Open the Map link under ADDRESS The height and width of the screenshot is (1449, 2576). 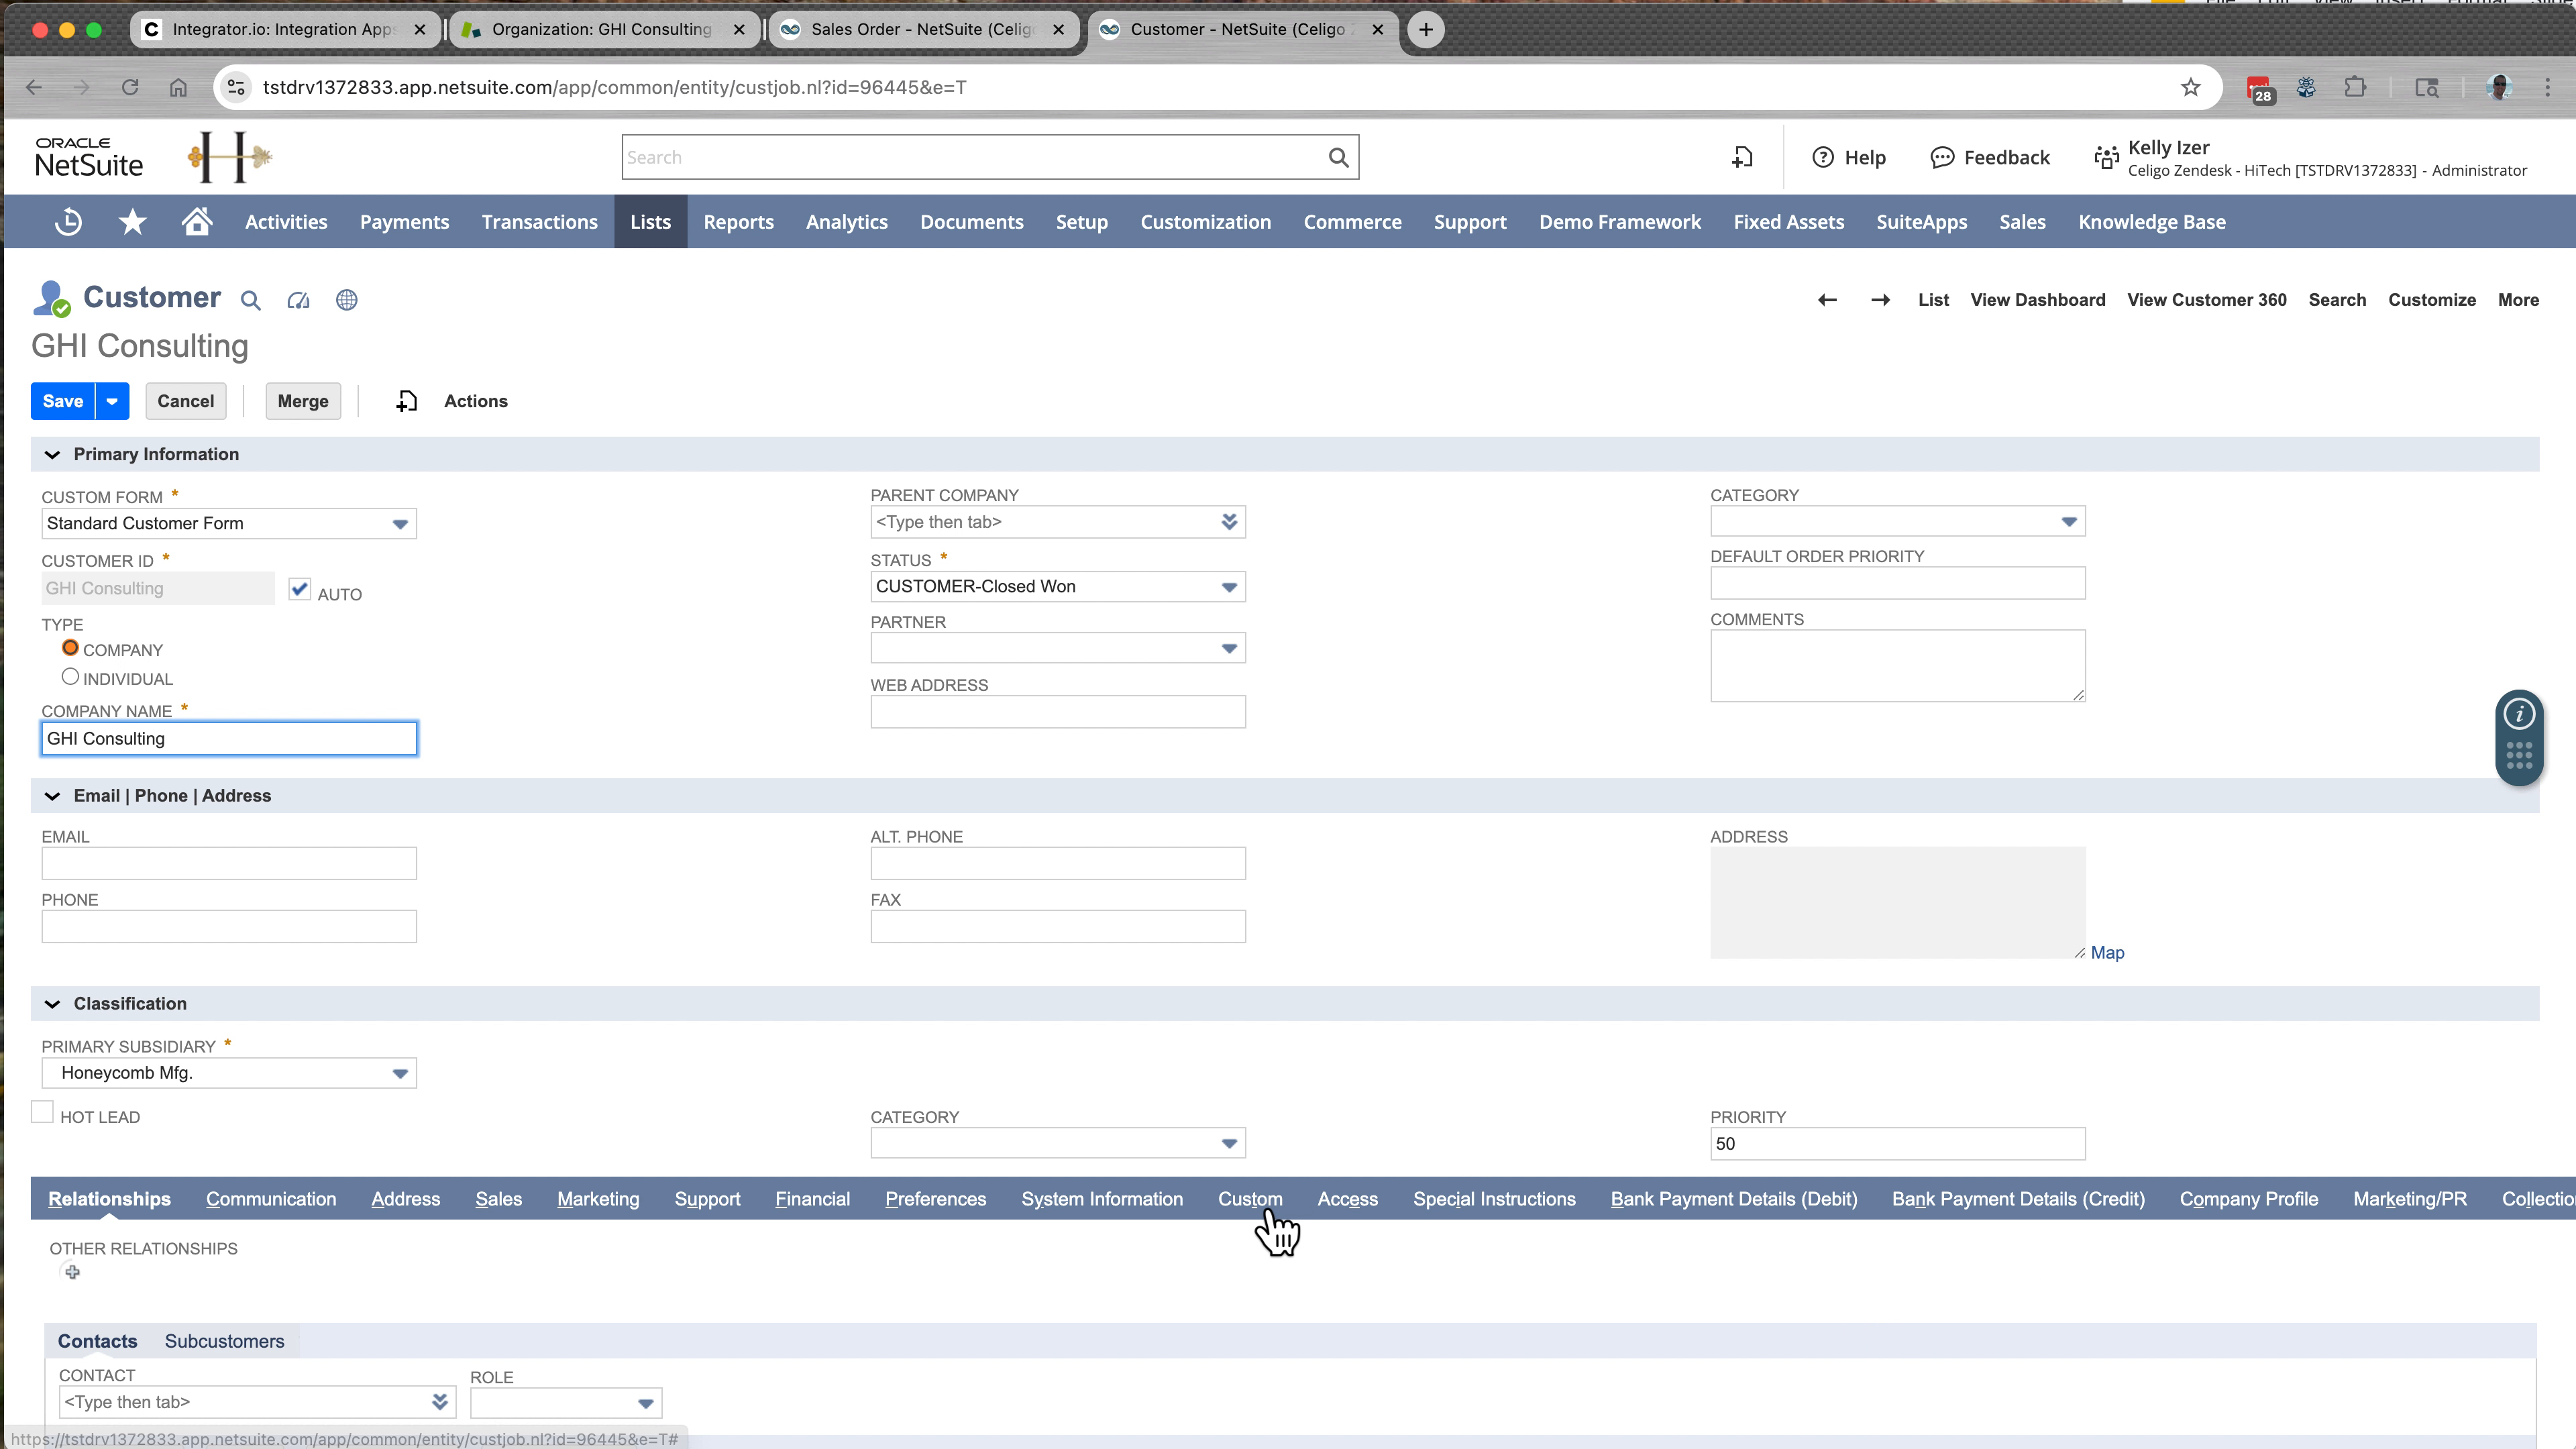pos(2108,952)
